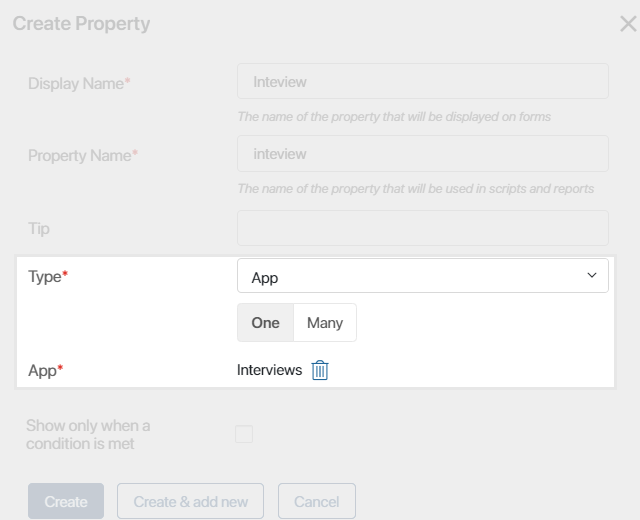The width and height of the screenshot is (640, 520).
Task: Click the Create Property dialog title
Action: tap(81, 23)
